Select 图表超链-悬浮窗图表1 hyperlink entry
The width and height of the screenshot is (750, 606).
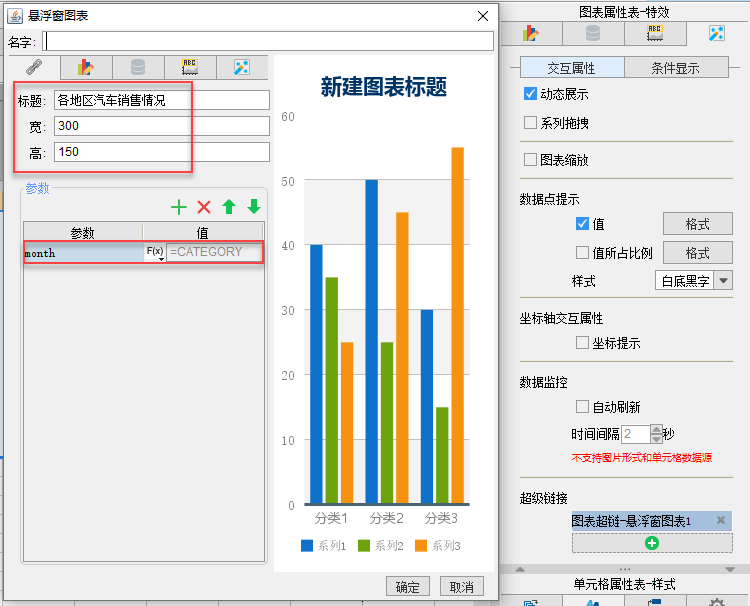pyautogui.click(x=651, y=520)
